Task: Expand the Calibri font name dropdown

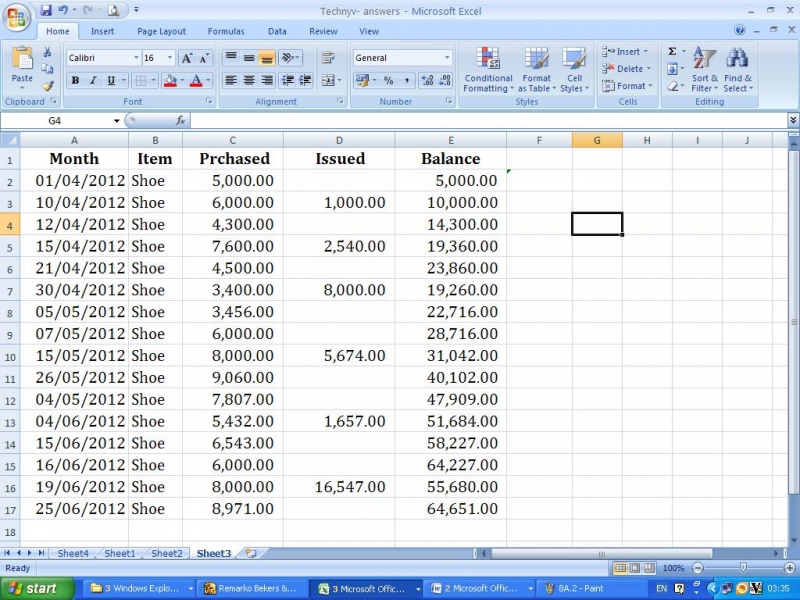Action: (x=135, y=58)
